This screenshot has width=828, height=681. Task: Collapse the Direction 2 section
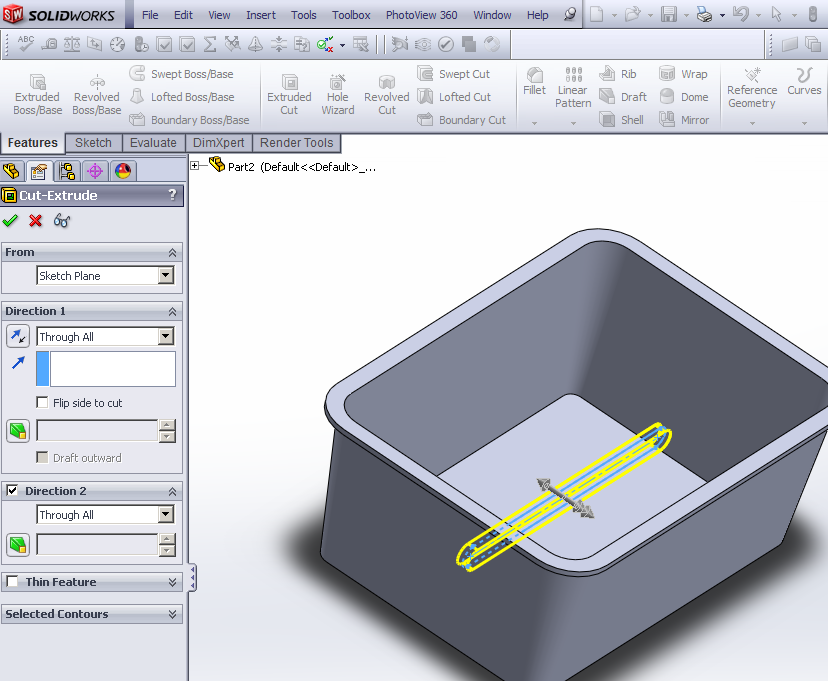pyautogui.click(x=172, y=491)
